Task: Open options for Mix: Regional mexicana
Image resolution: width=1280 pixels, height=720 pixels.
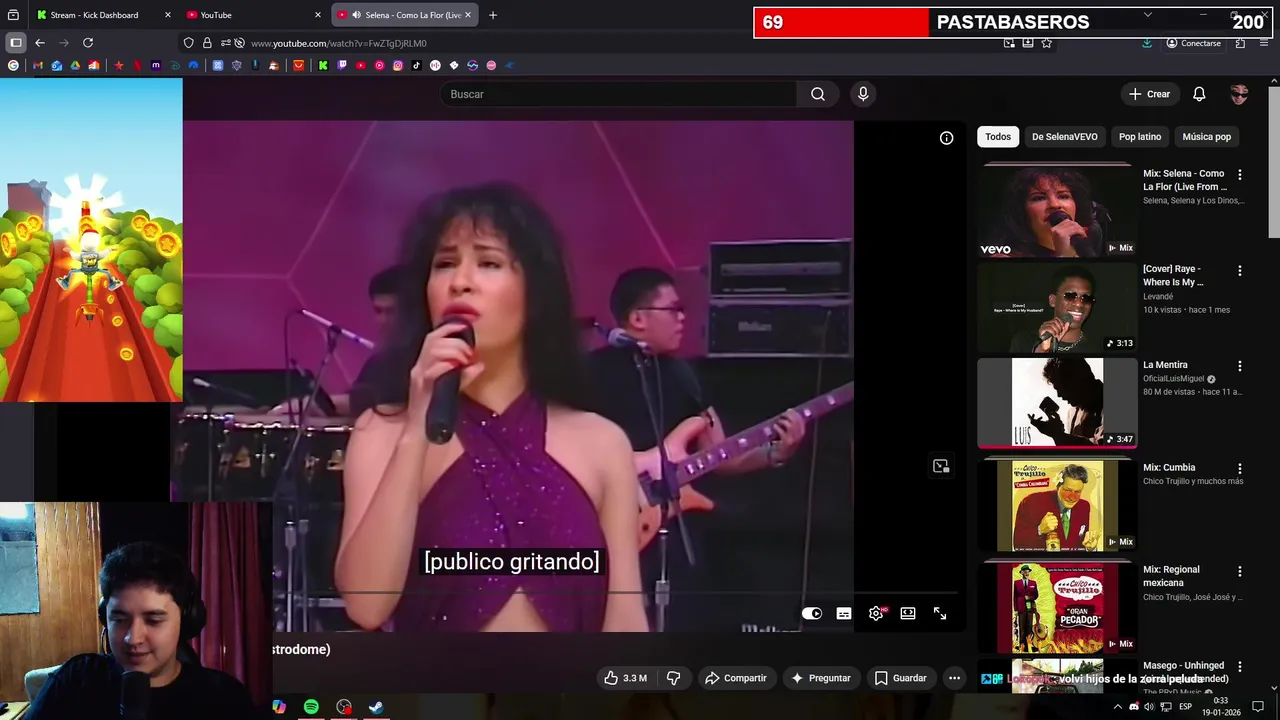Action: click(1240, 571)
